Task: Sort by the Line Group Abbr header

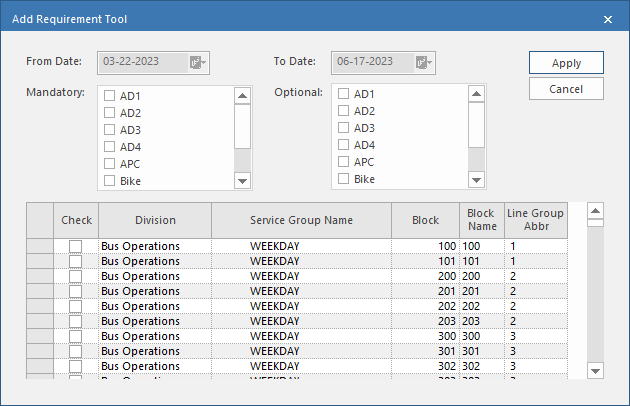Action: 536,220
